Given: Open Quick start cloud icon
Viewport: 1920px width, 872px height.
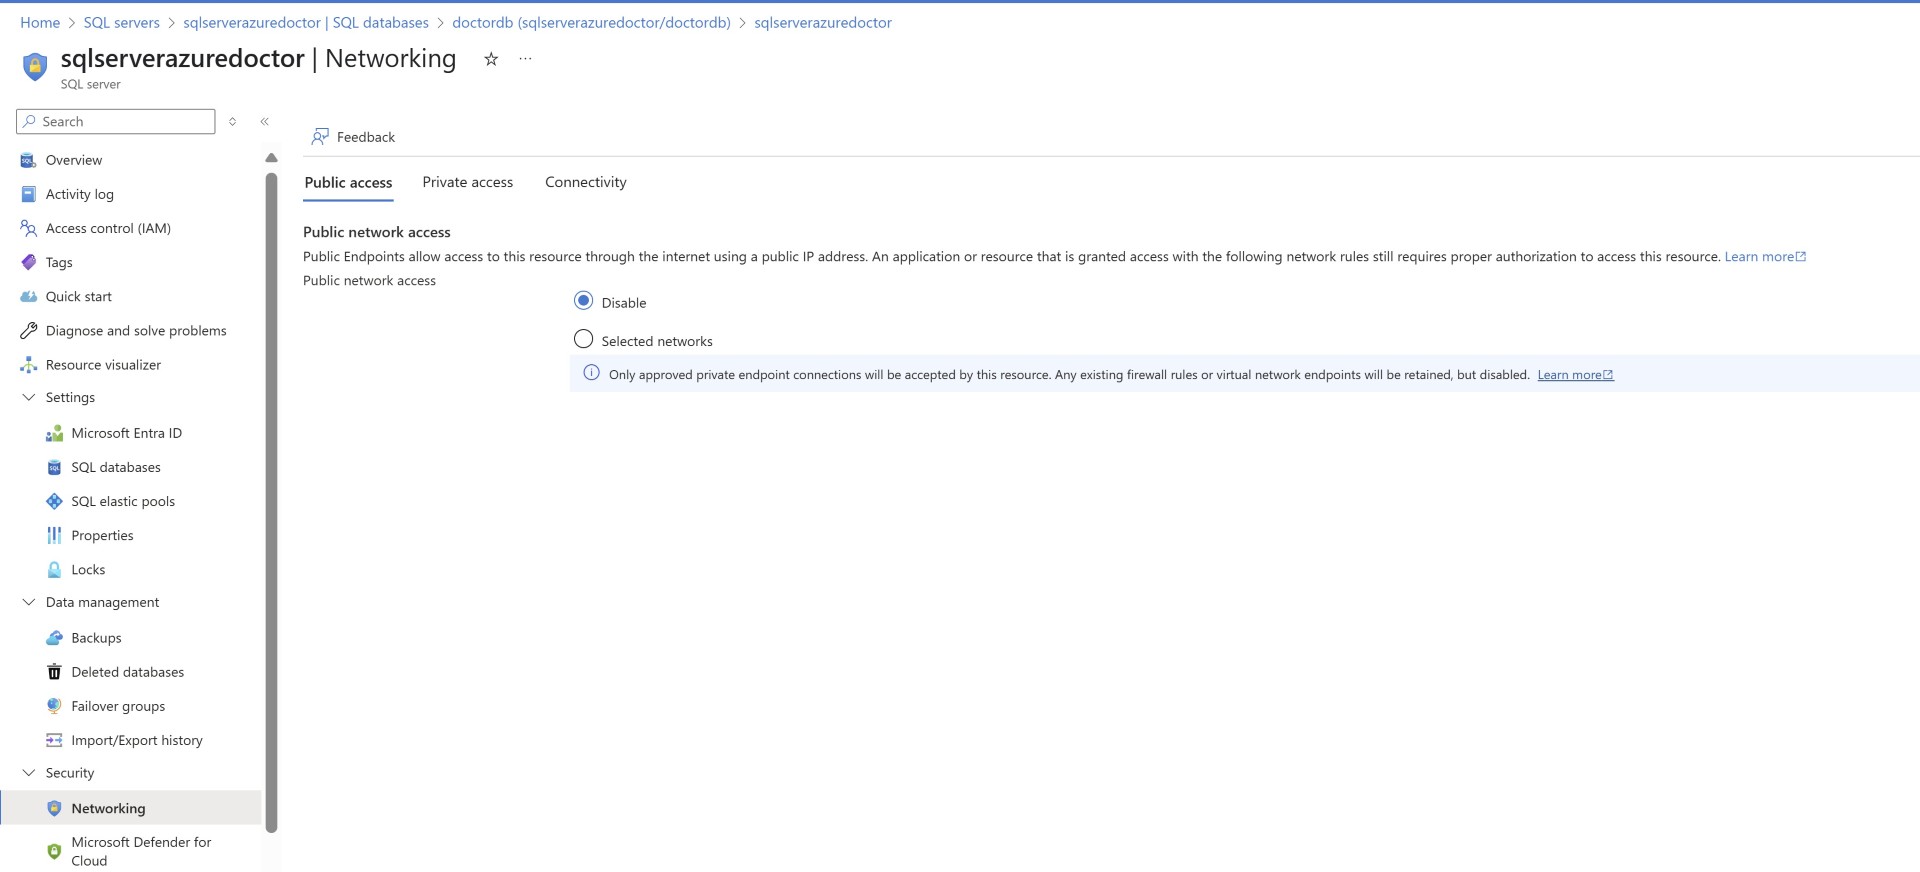Looking at the screenshot, I should [28, 296].
